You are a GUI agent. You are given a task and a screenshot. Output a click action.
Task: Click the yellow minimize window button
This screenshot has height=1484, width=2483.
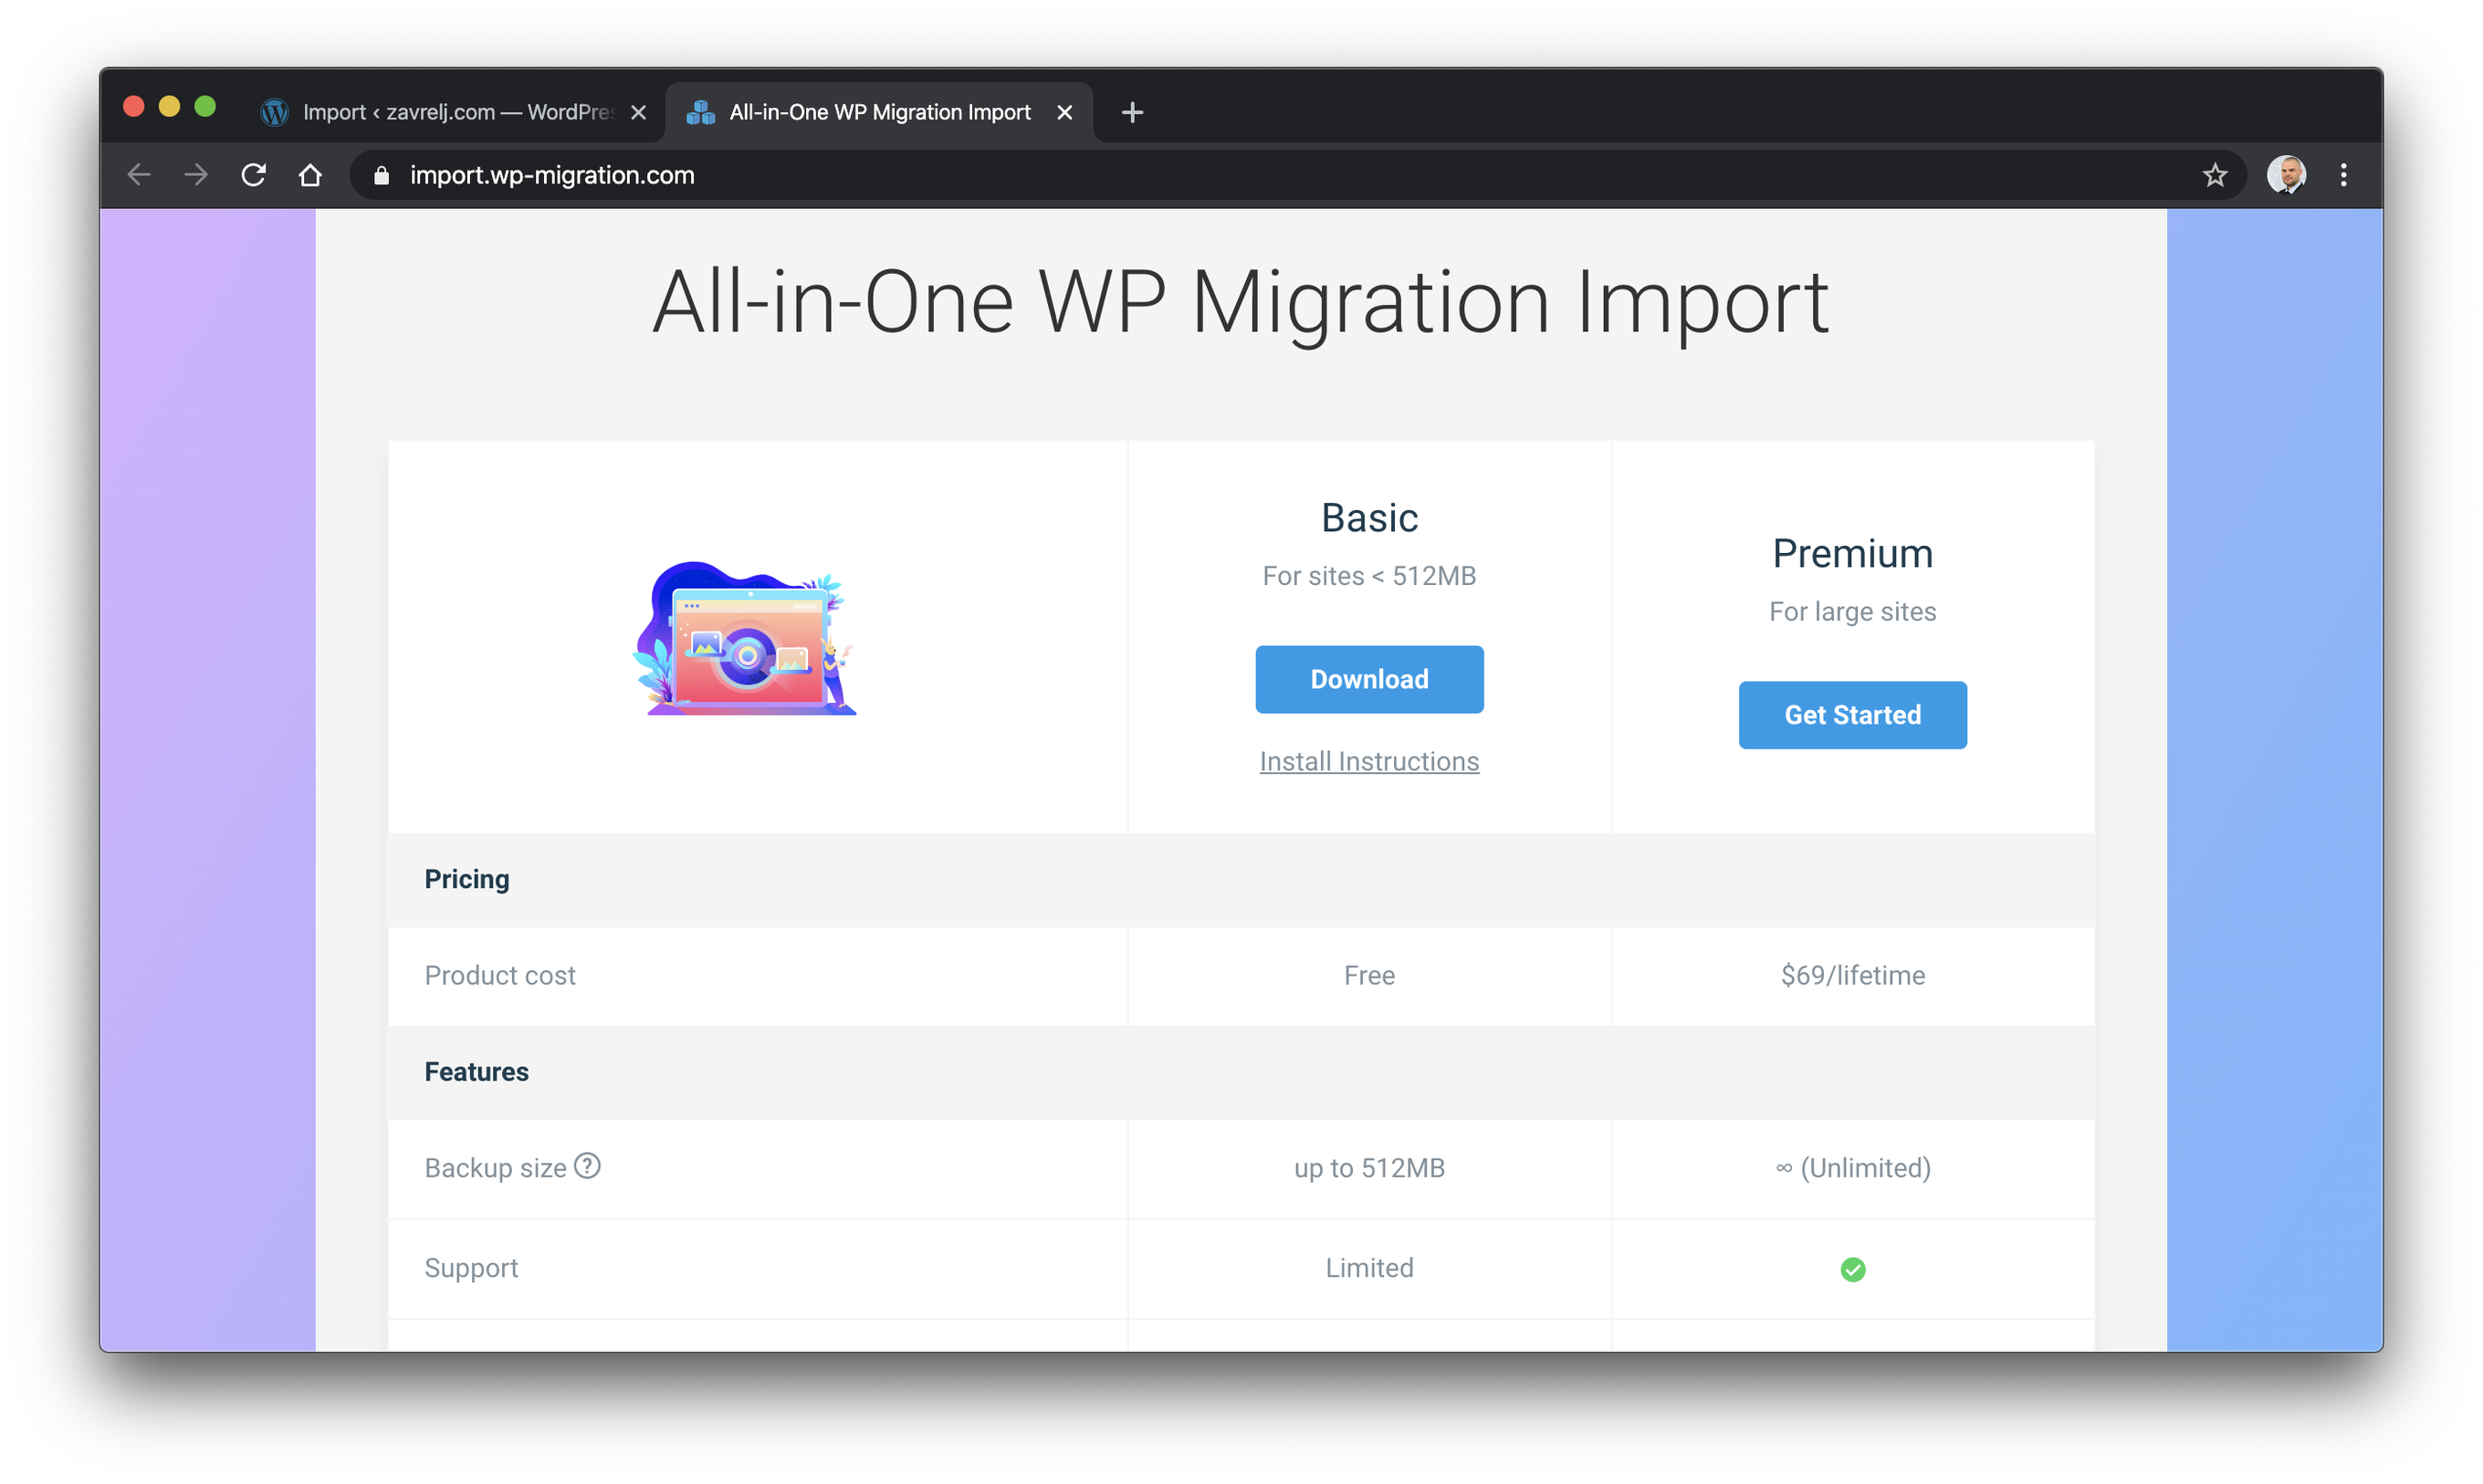169,106
